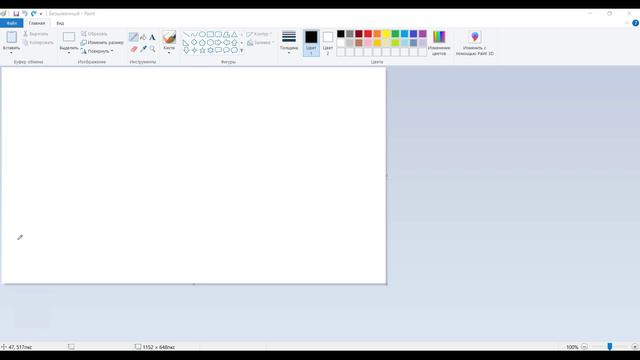Choose the yellow color swatch
Image resolution: width=640 pixels, height=360 pixels.
[386, 34]
